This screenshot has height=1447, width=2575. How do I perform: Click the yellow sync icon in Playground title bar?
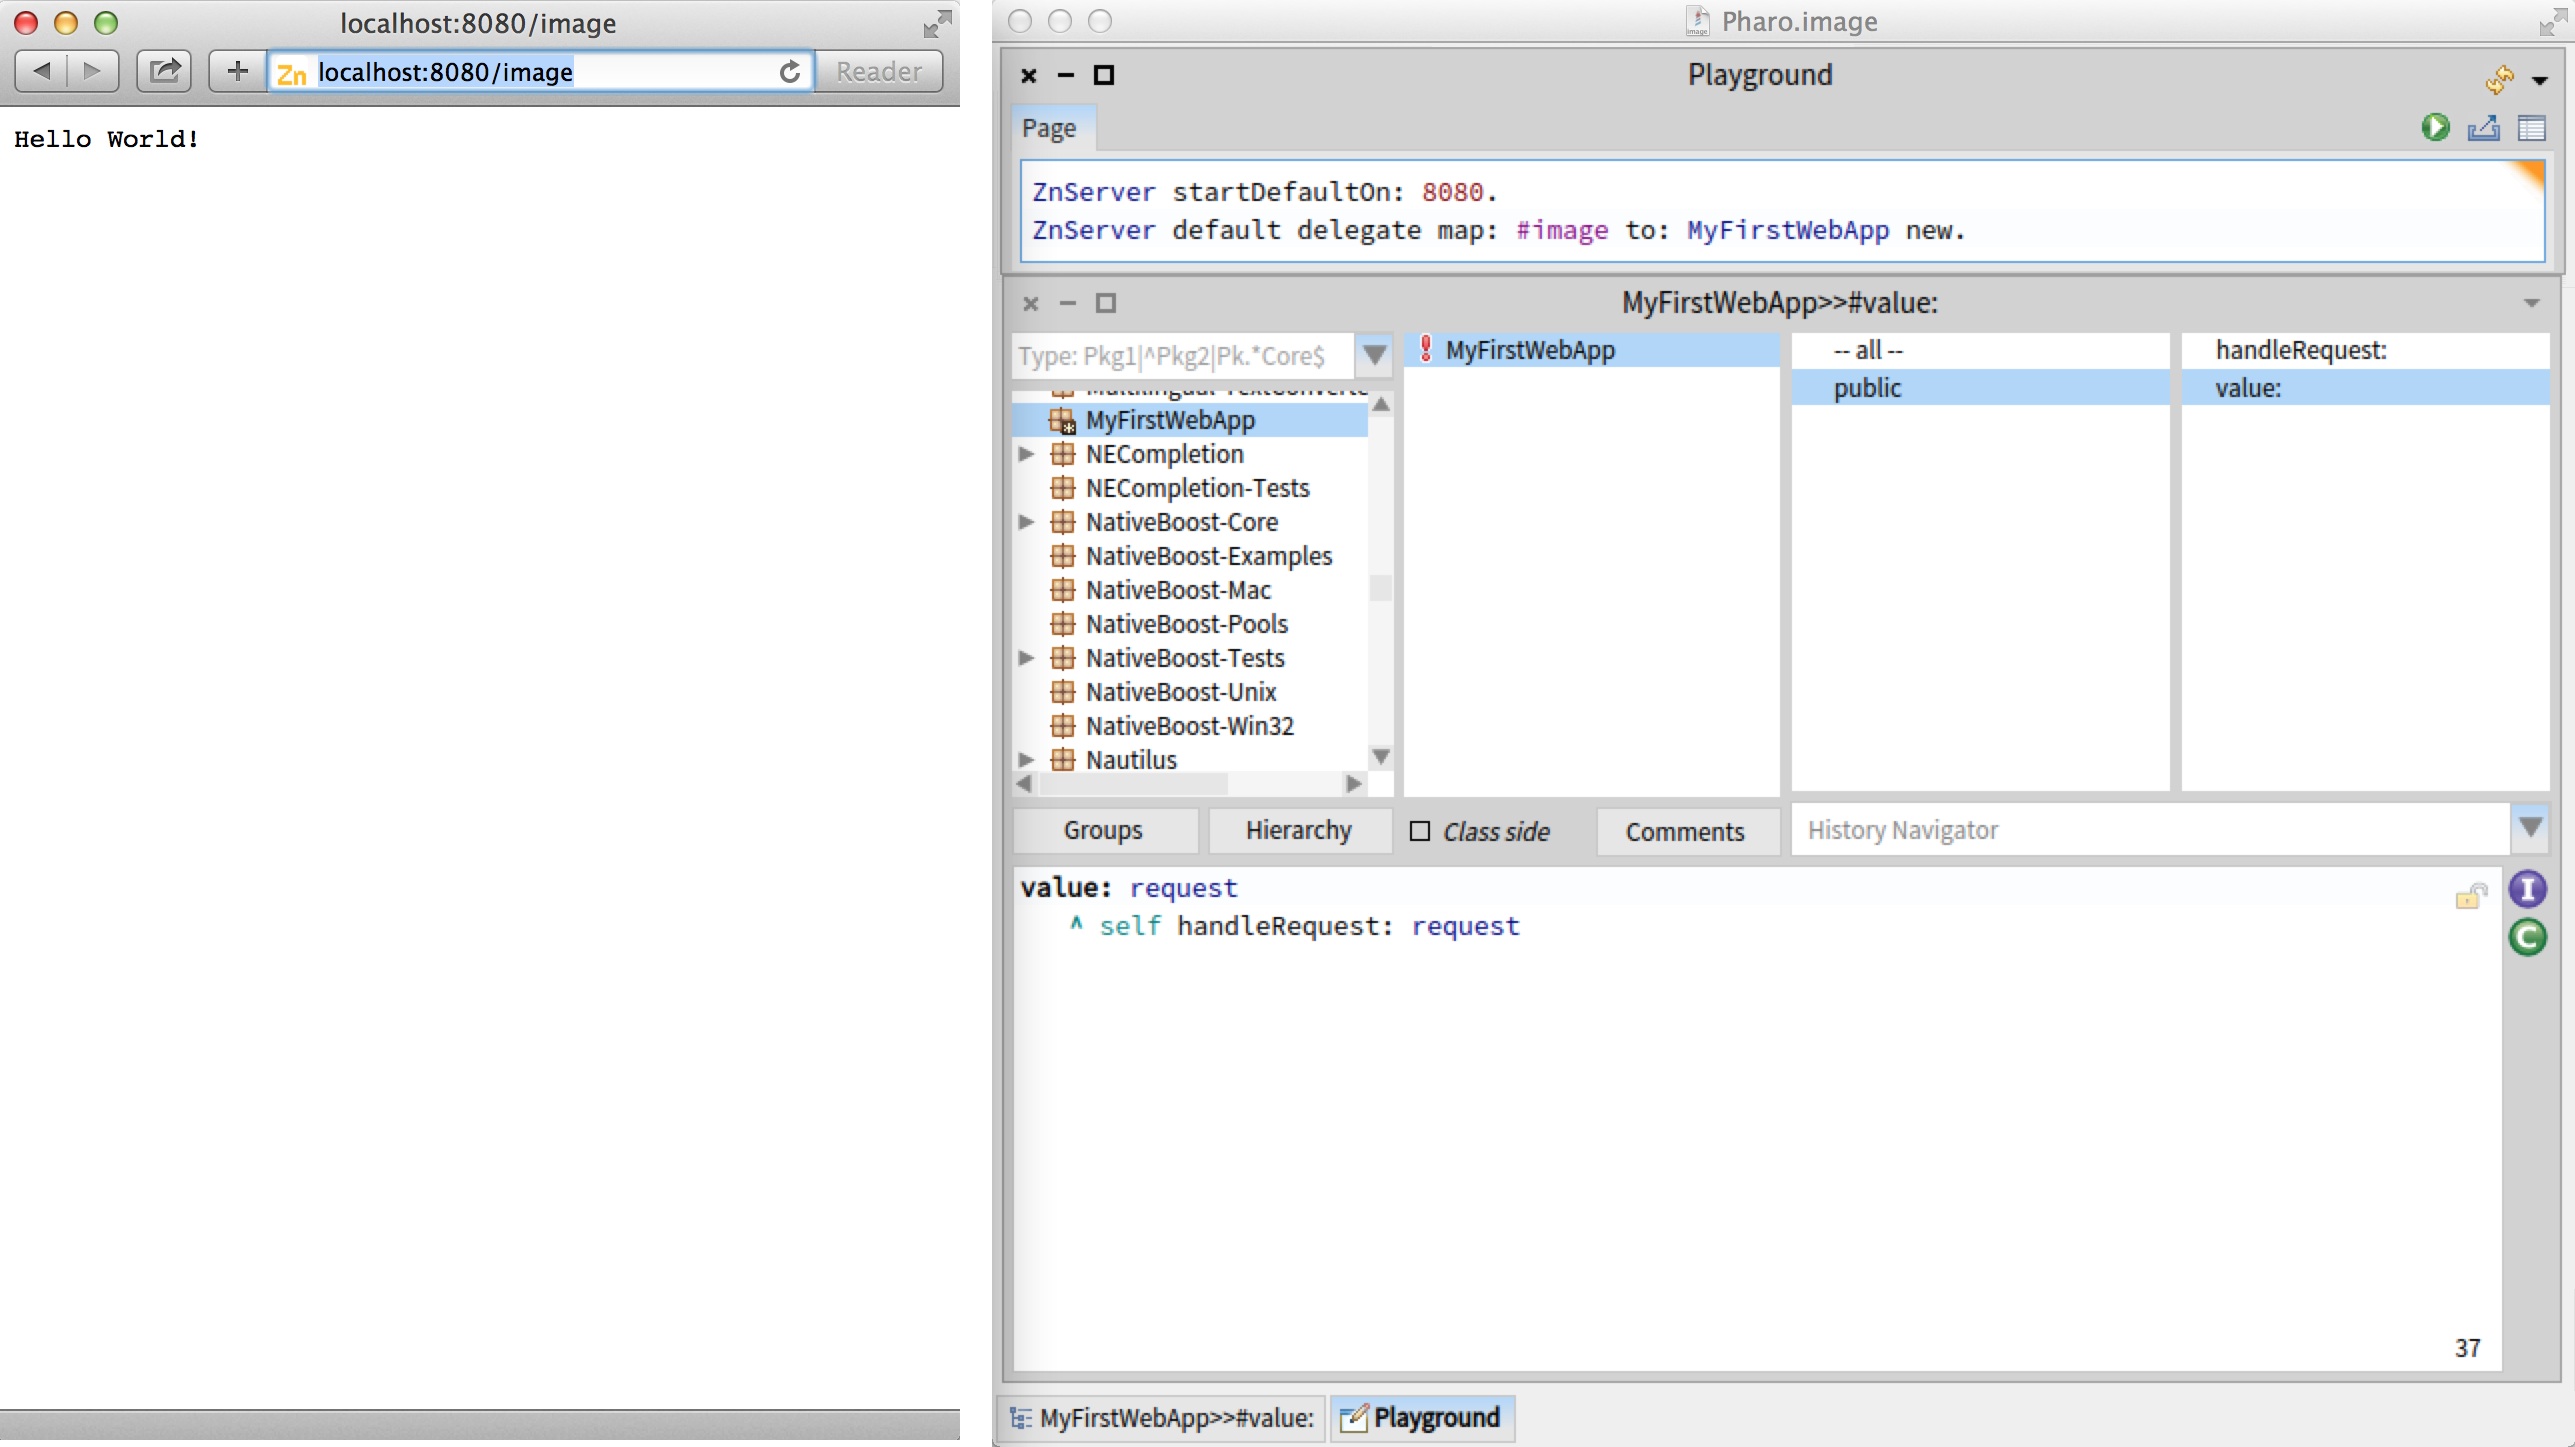(2500, 78)
